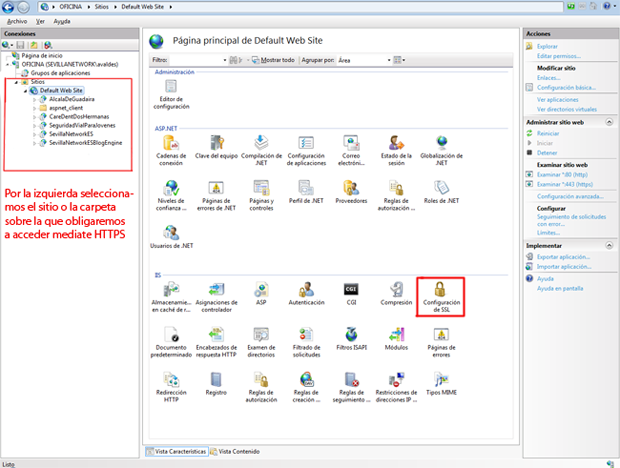This screenshot has height=468, width=620.
Task: Switch to Vista Contenido tab
Action: [235, 451]
